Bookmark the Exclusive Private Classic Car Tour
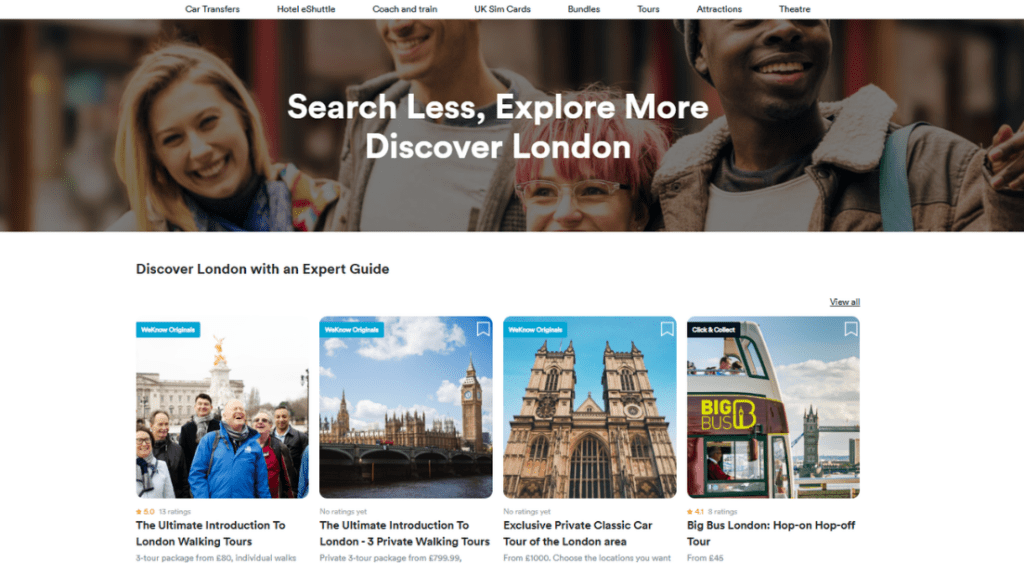Viewport: 1024px width, 563px height. [x=667, y=329]
